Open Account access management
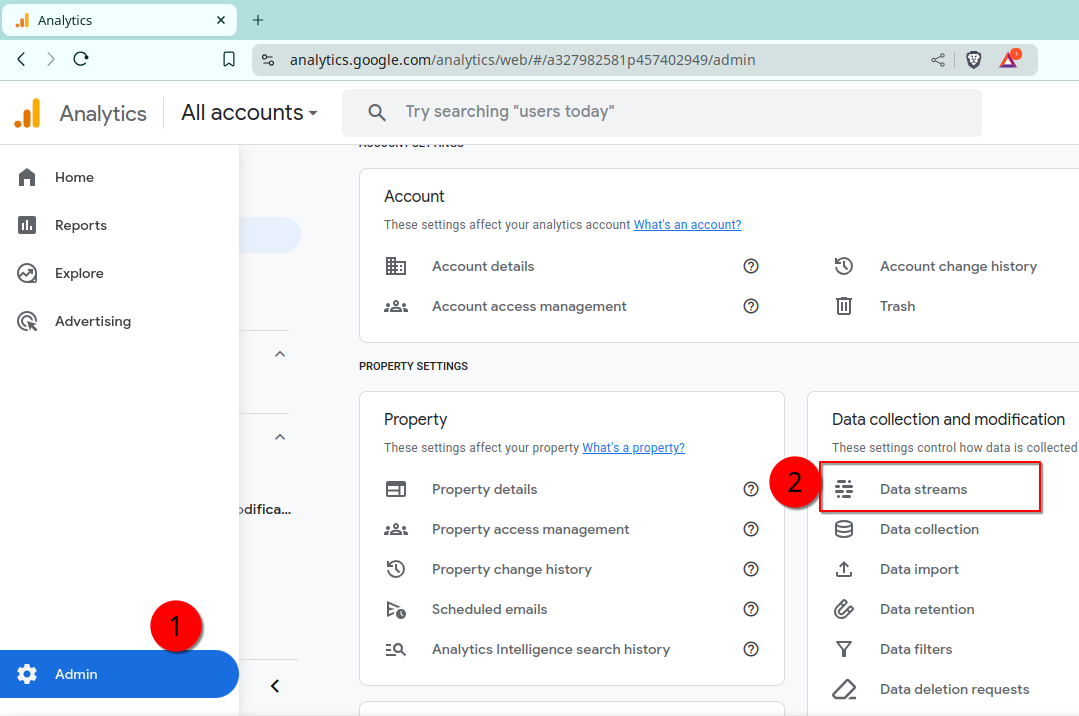Image resolution: width=1079 pixels, height=716 pixels. [529, 306]
